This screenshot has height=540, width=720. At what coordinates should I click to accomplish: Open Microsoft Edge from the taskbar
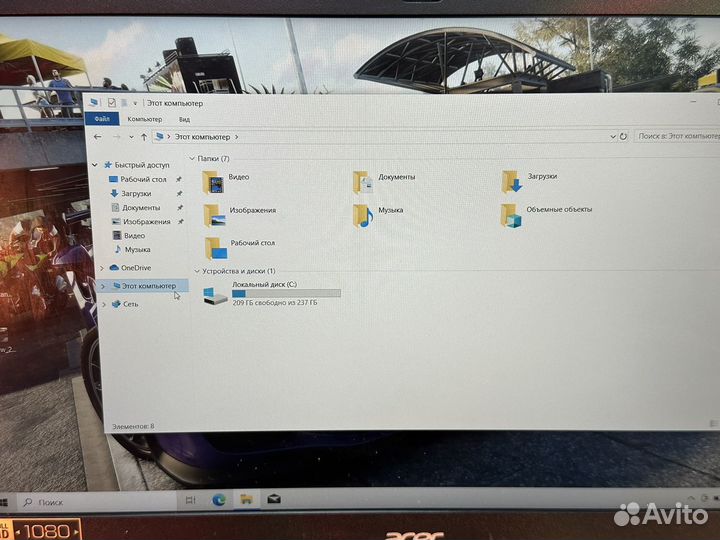[x=219, y=499]
